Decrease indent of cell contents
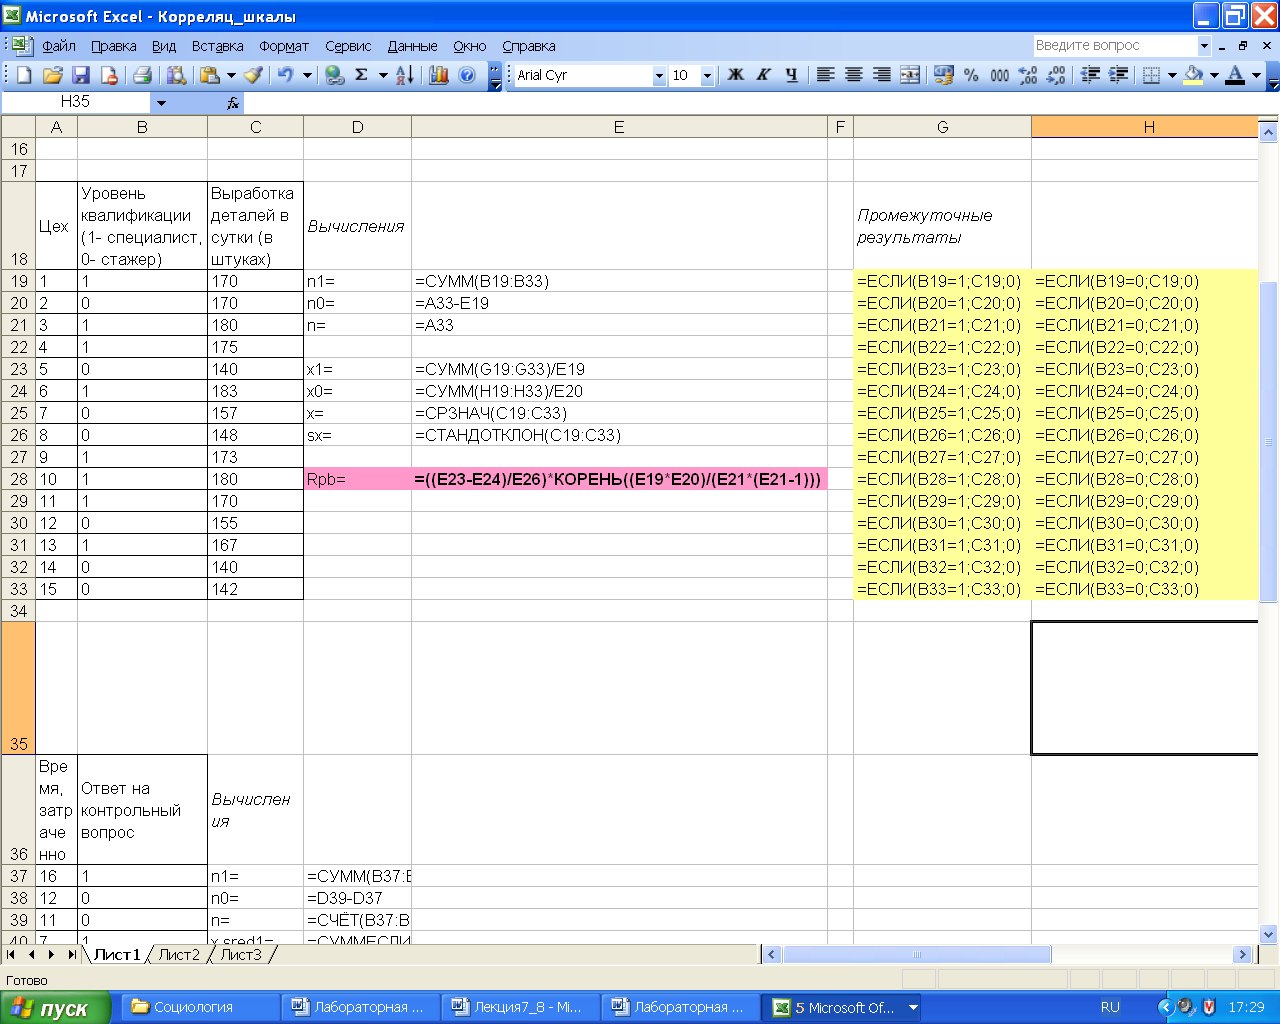This screenshot has height=1024, width=1280. [x=1090, y=75]
